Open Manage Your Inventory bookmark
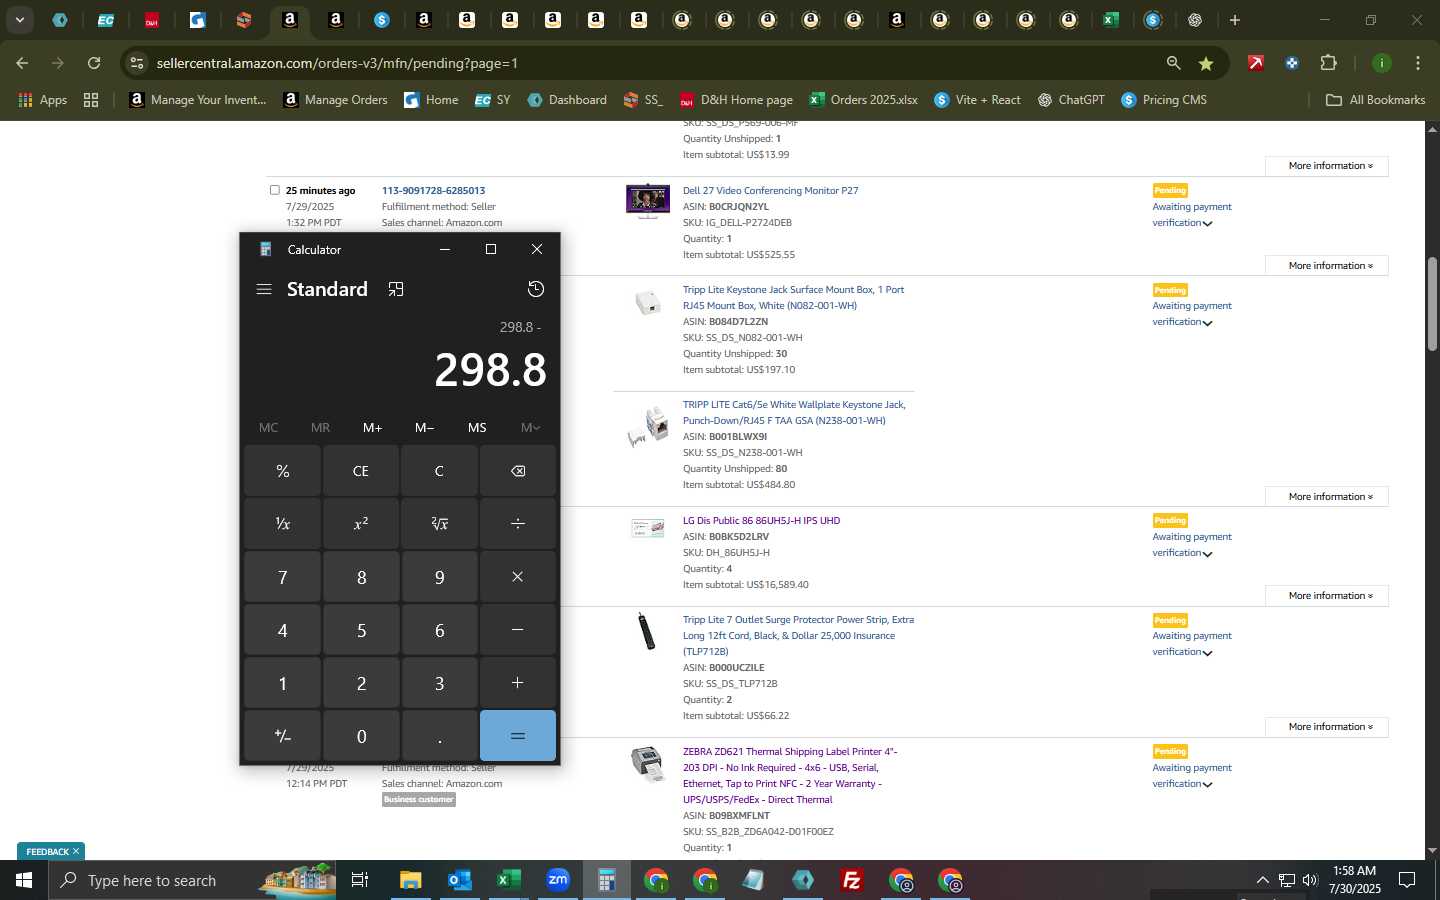1440x900 pixels. point(198,99)
